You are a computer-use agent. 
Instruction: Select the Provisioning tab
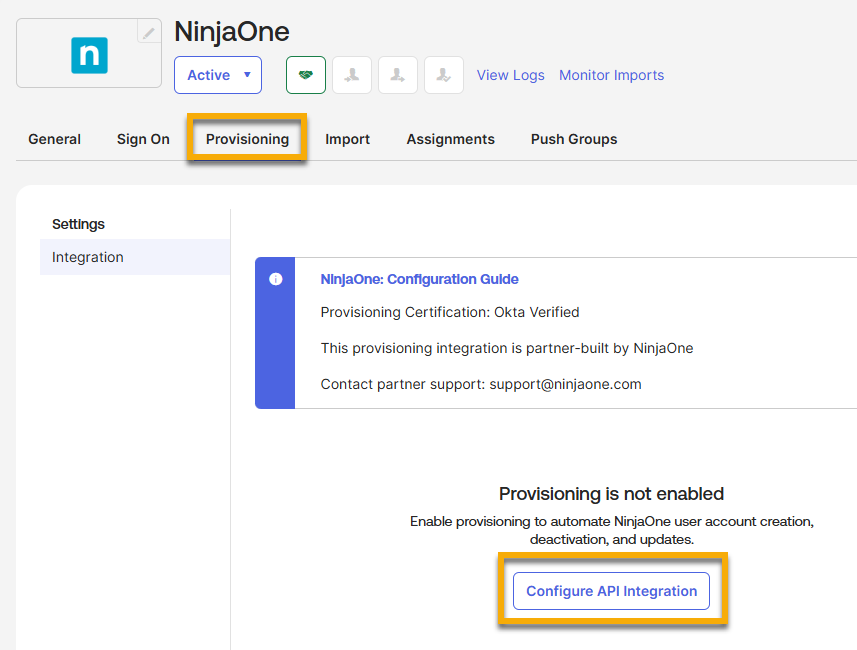point(246,139)
